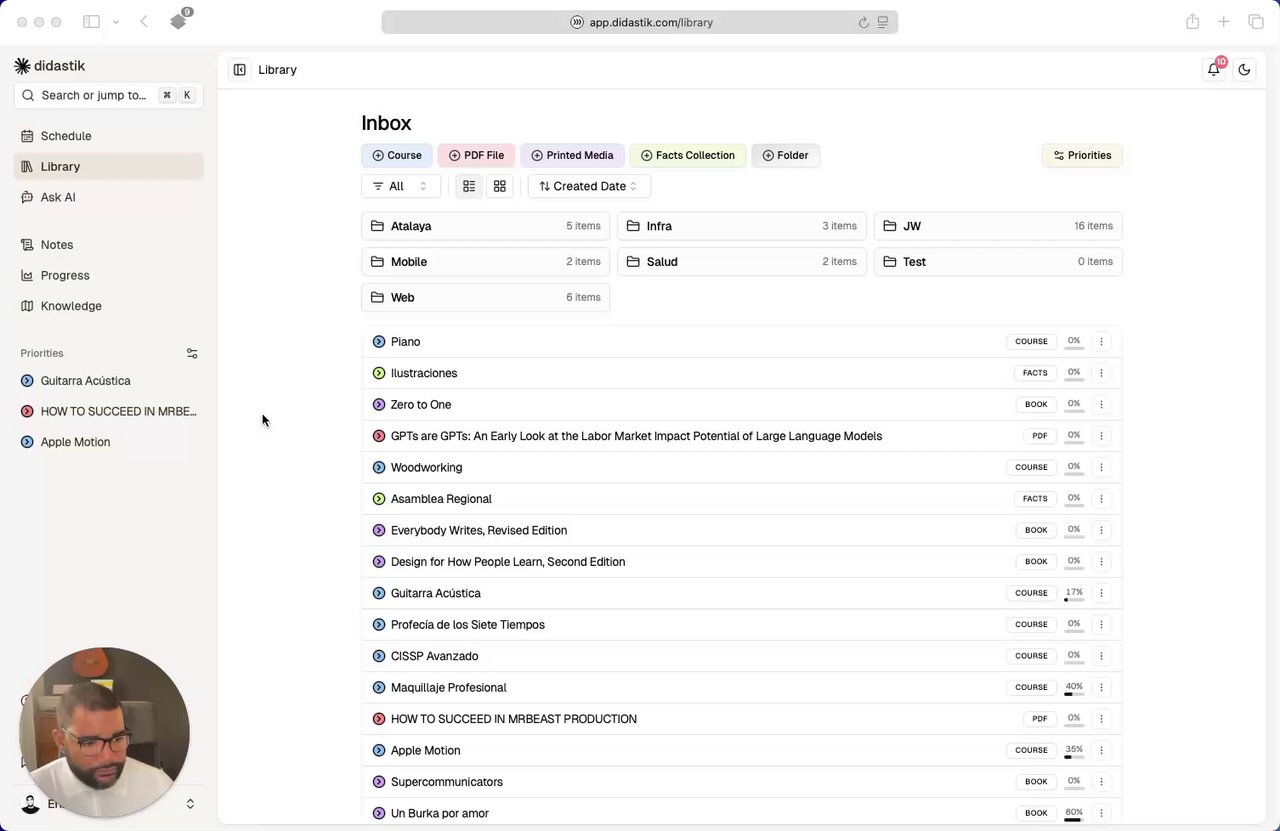Screen dimensions: 1280x831
Task: Click the search or jump to field
Action: click(x=93, y=95)
